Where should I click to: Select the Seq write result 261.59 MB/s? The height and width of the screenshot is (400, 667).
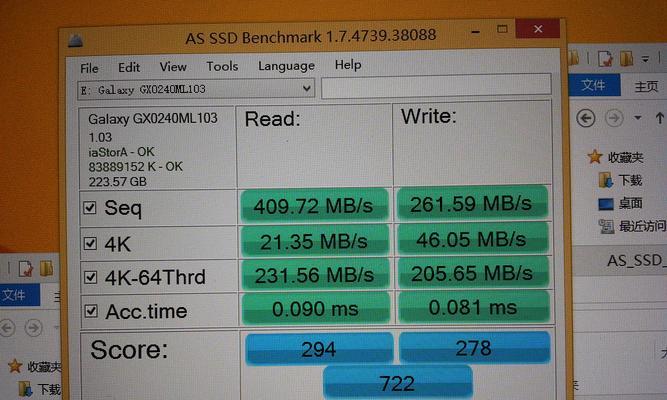(472, 203)
